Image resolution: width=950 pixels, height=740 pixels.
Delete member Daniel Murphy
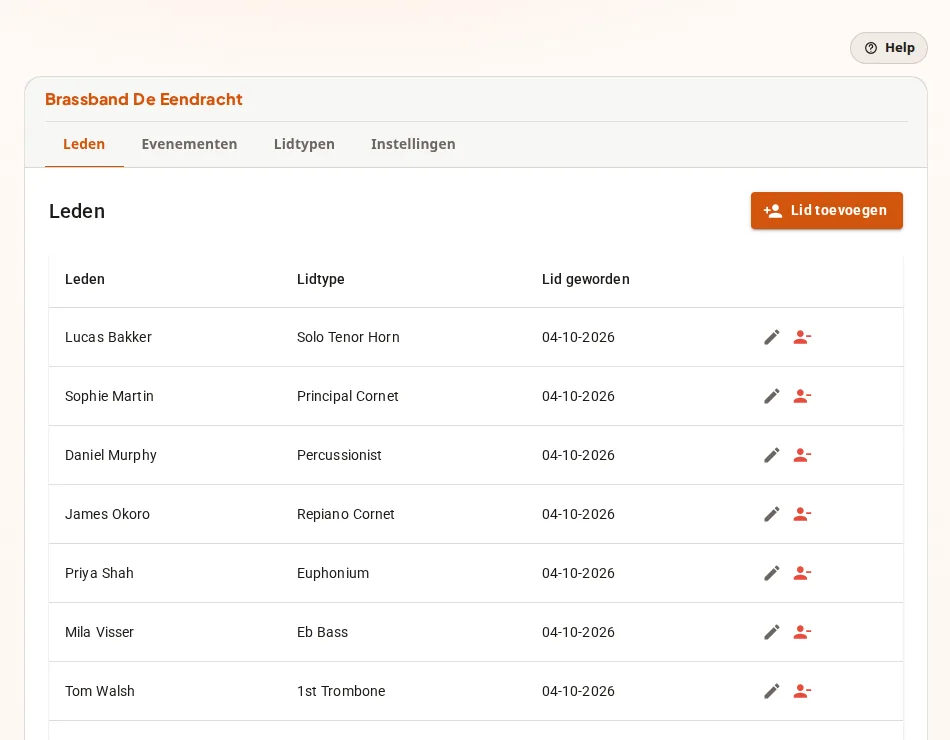tap(802, 455)
